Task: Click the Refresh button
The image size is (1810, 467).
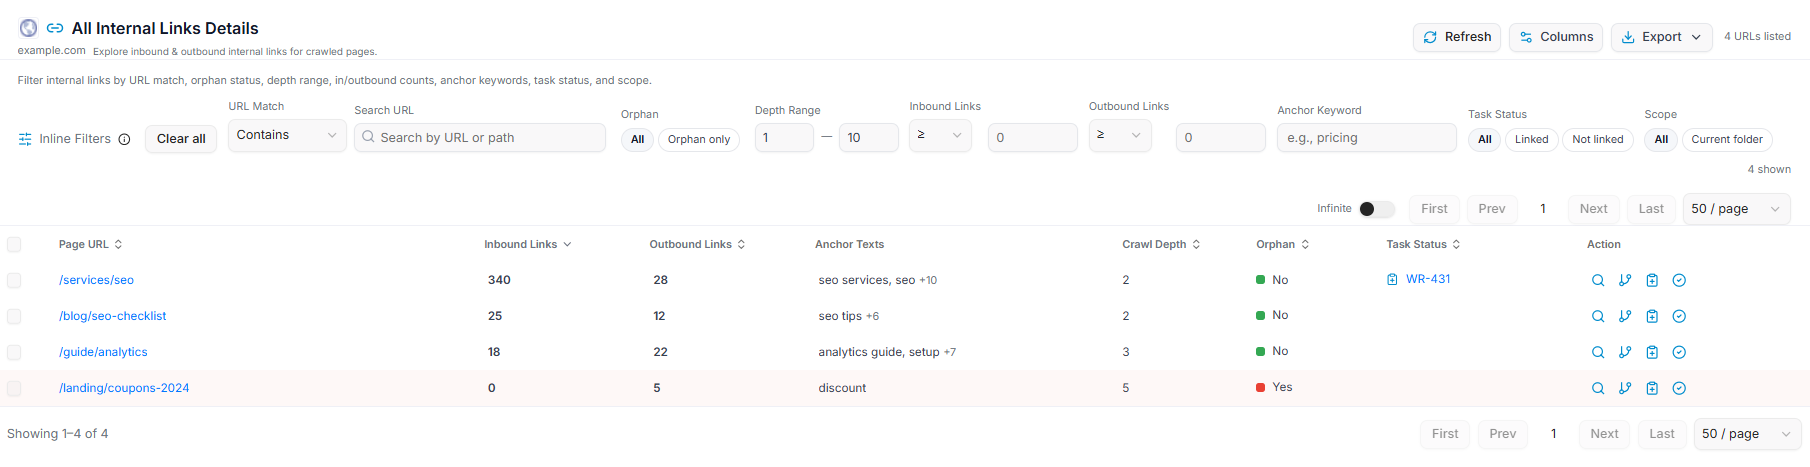Action: click(1457, 37)
